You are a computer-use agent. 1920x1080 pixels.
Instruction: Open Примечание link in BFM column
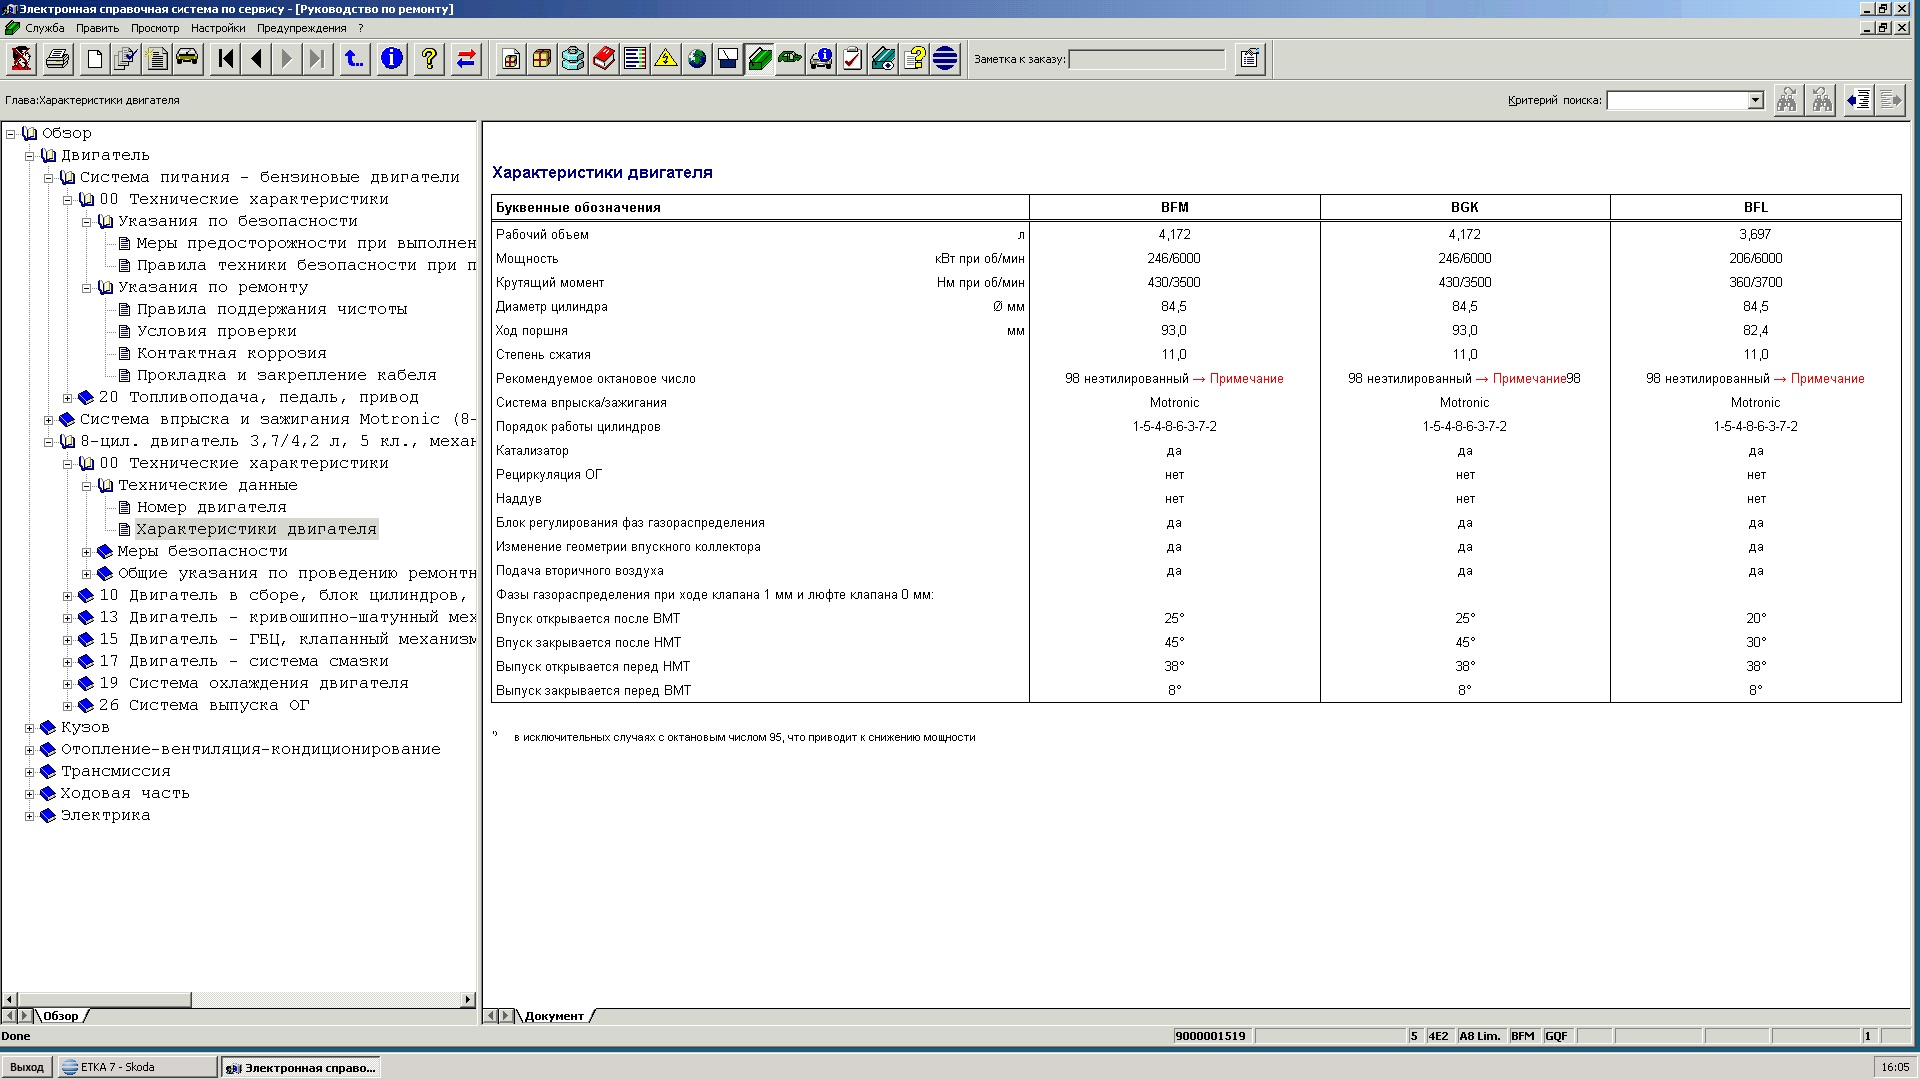coord(1246,379)
